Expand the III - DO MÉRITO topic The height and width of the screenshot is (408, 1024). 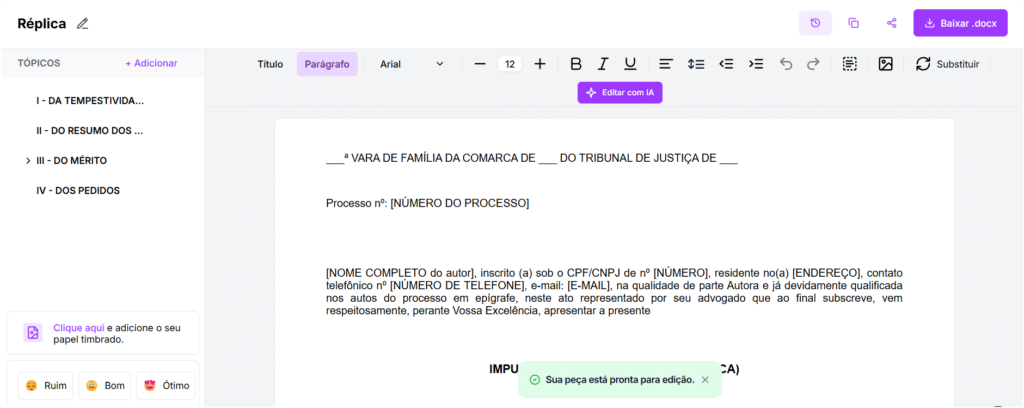pyautogui.click(x=28, y=160)
